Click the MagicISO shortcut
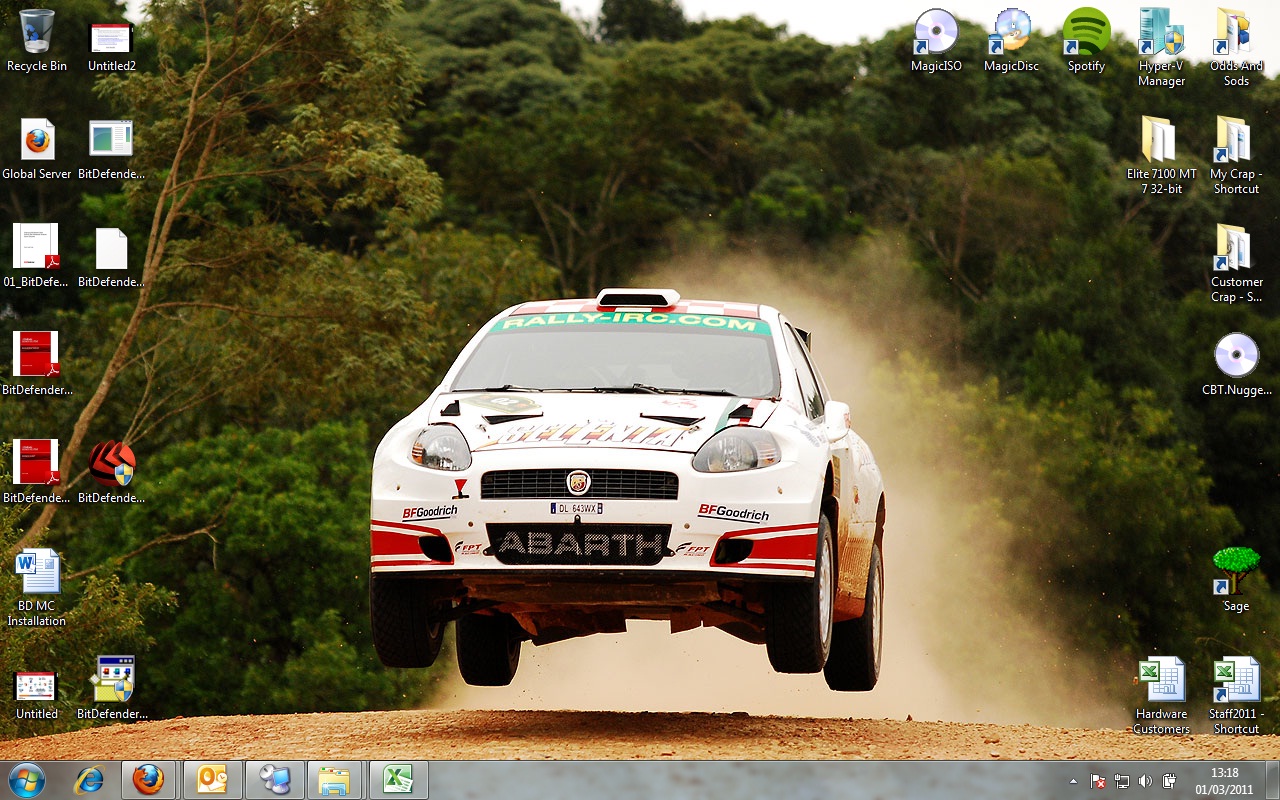 pyautogui.click(x=936, y=41)
